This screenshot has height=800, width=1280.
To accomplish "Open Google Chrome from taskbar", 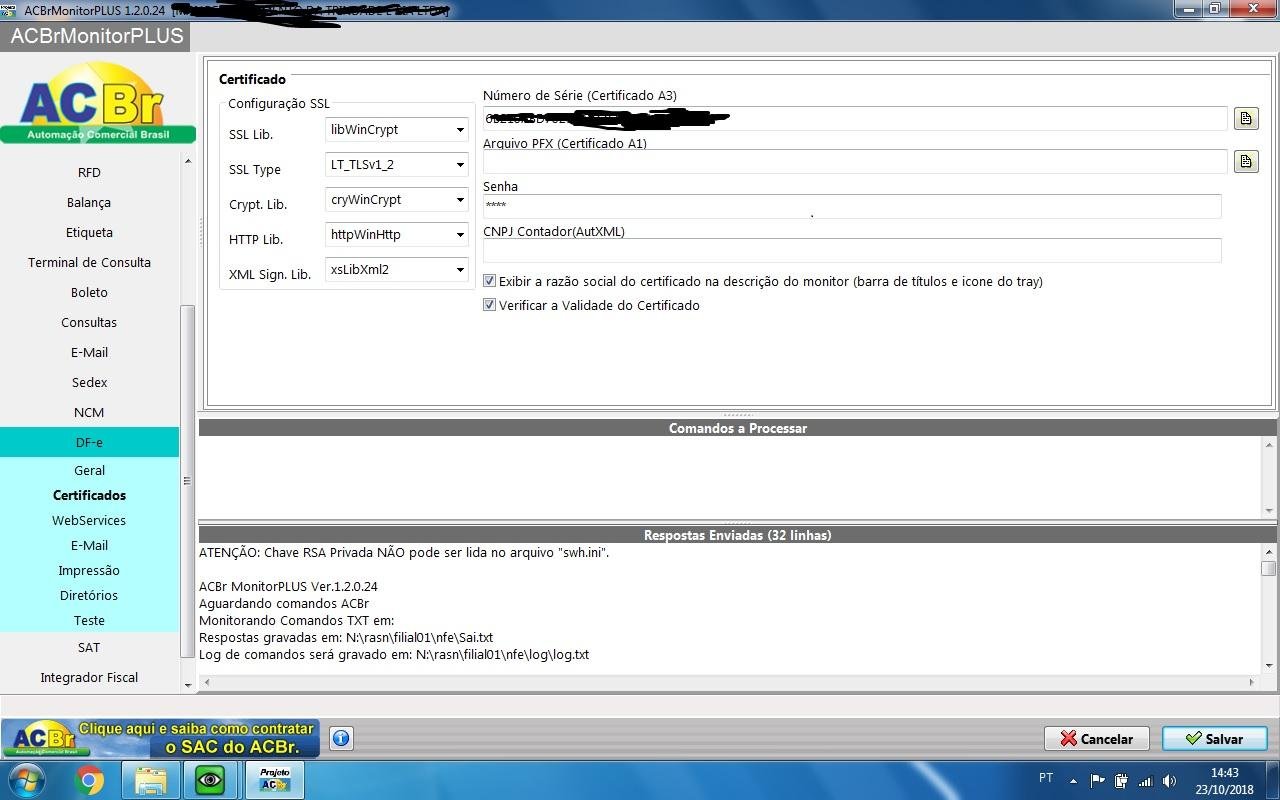I will click(89, 779).
